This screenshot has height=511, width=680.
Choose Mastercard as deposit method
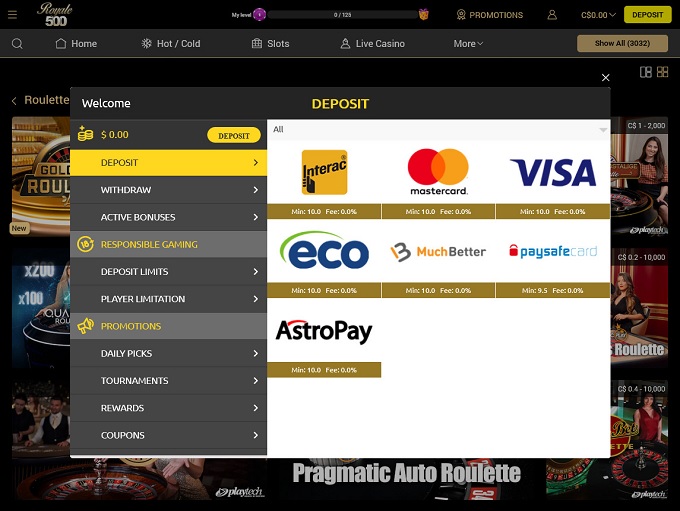click(438, 172)
